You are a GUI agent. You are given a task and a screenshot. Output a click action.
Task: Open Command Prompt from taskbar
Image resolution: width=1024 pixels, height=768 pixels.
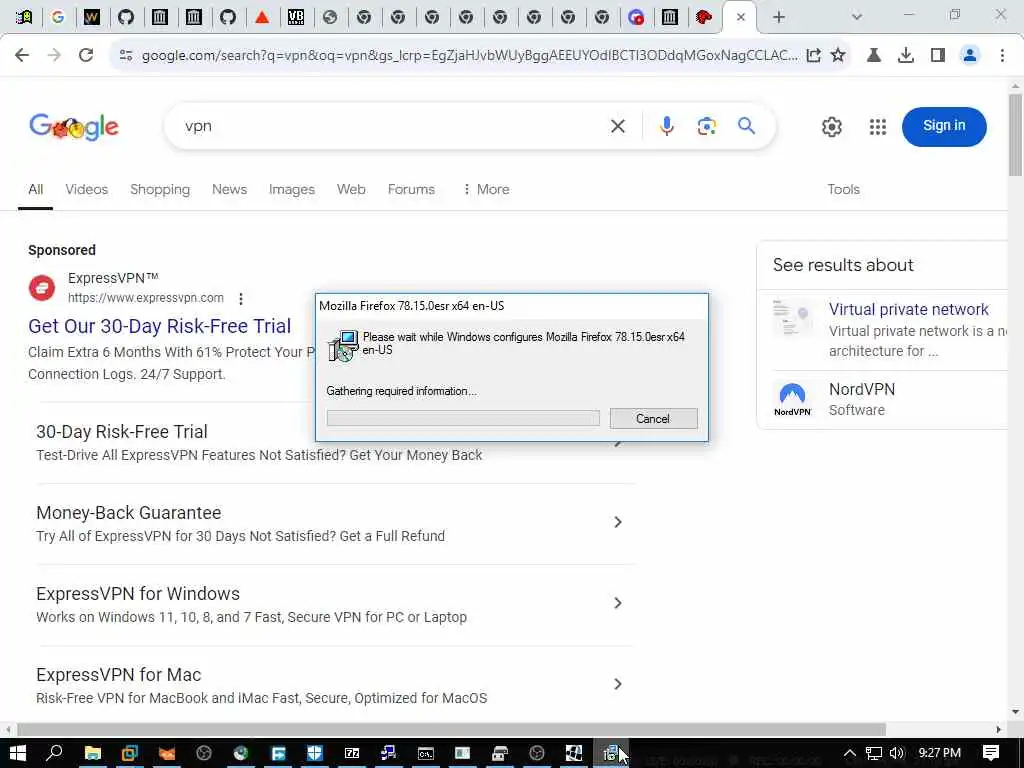pyautogui.click(x=426, y=754)
